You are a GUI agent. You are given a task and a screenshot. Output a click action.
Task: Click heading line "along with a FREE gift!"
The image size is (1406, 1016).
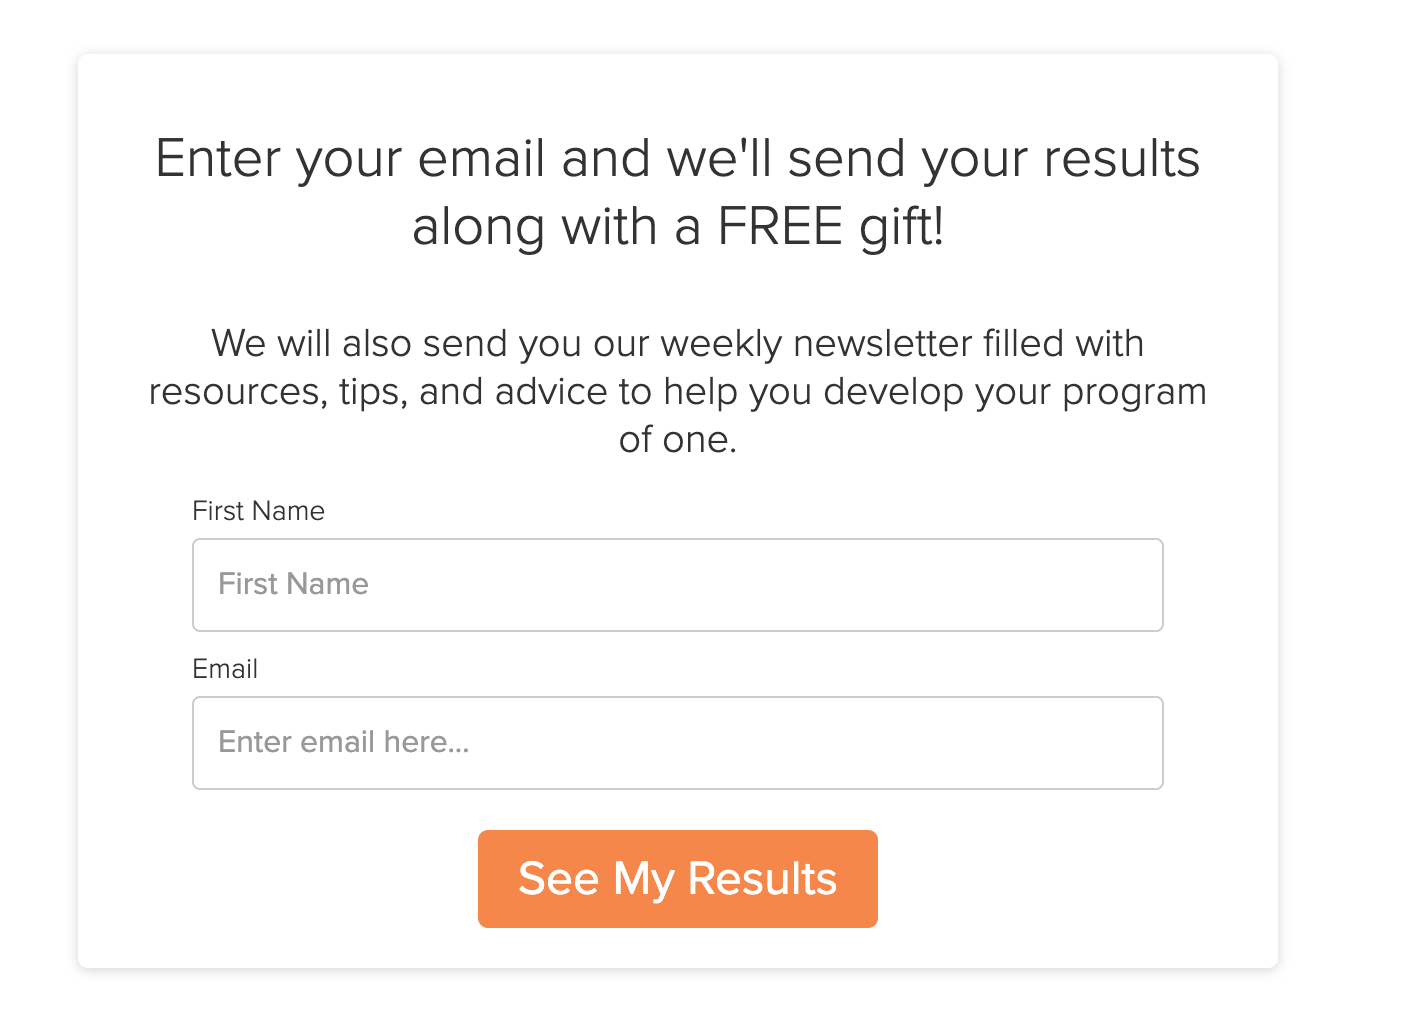click(677, 226)
